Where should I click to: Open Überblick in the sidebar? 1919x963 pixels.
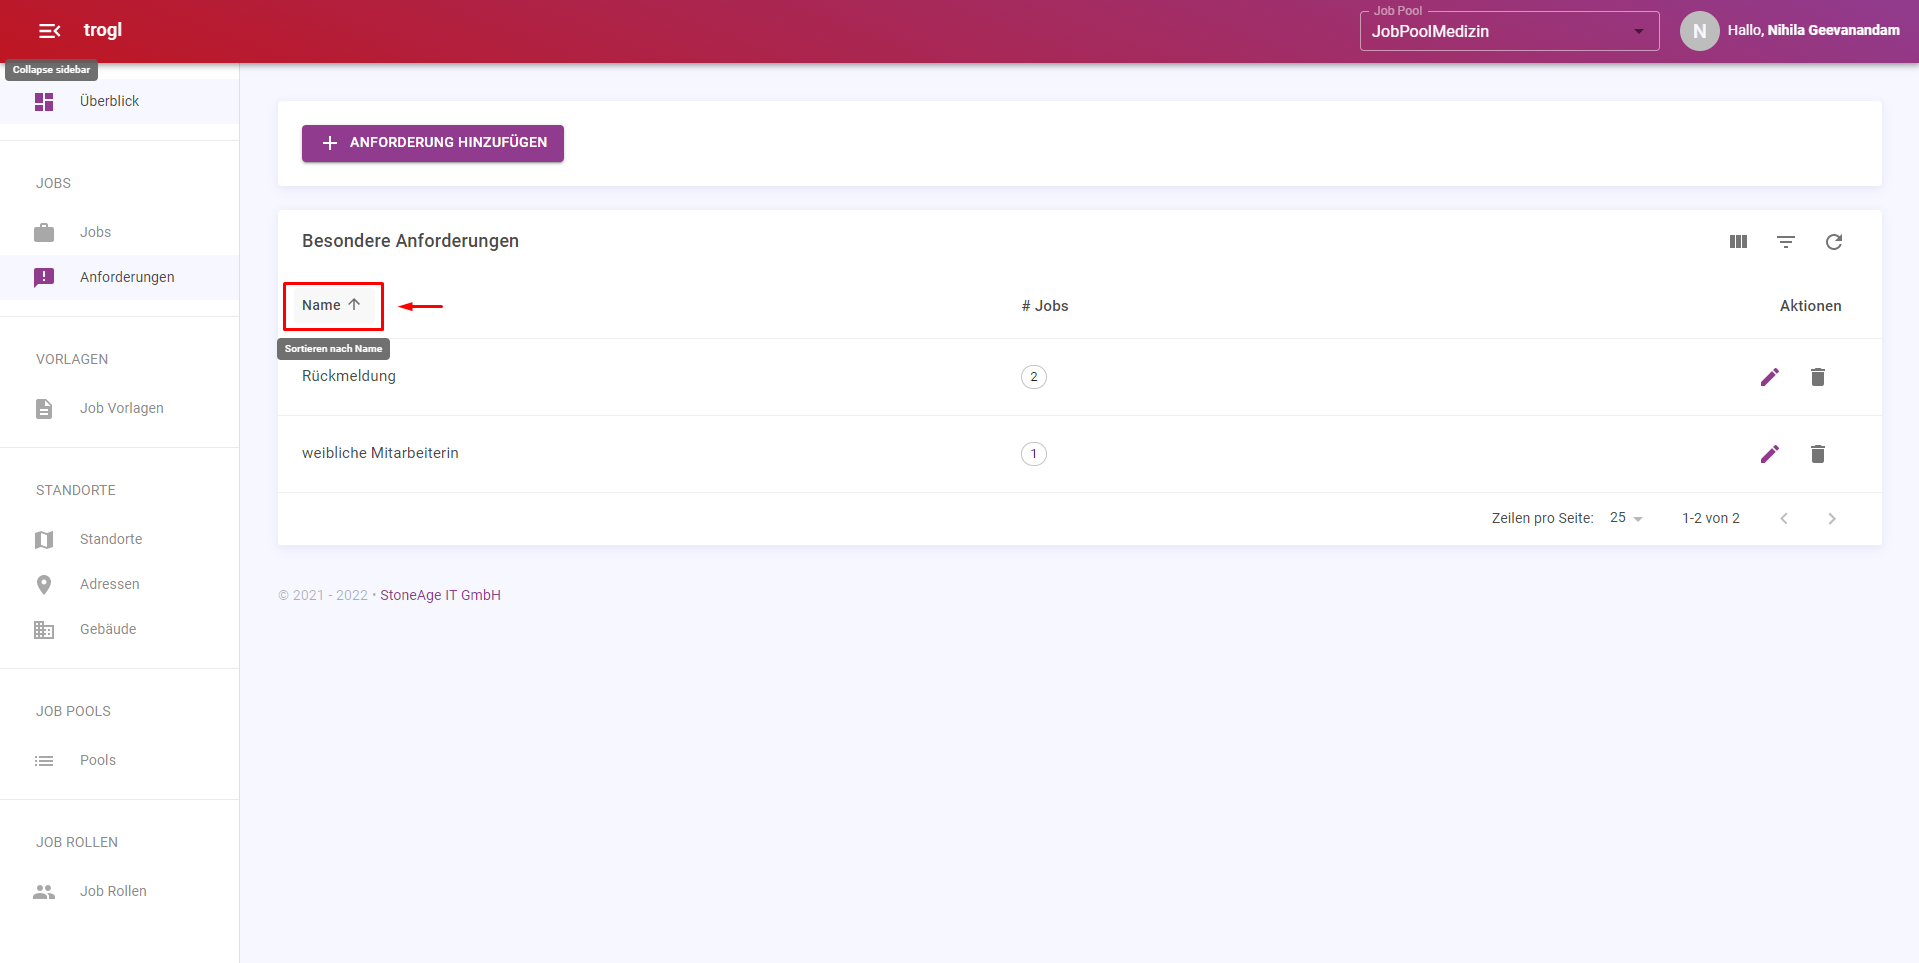click(x=119, y=102)
